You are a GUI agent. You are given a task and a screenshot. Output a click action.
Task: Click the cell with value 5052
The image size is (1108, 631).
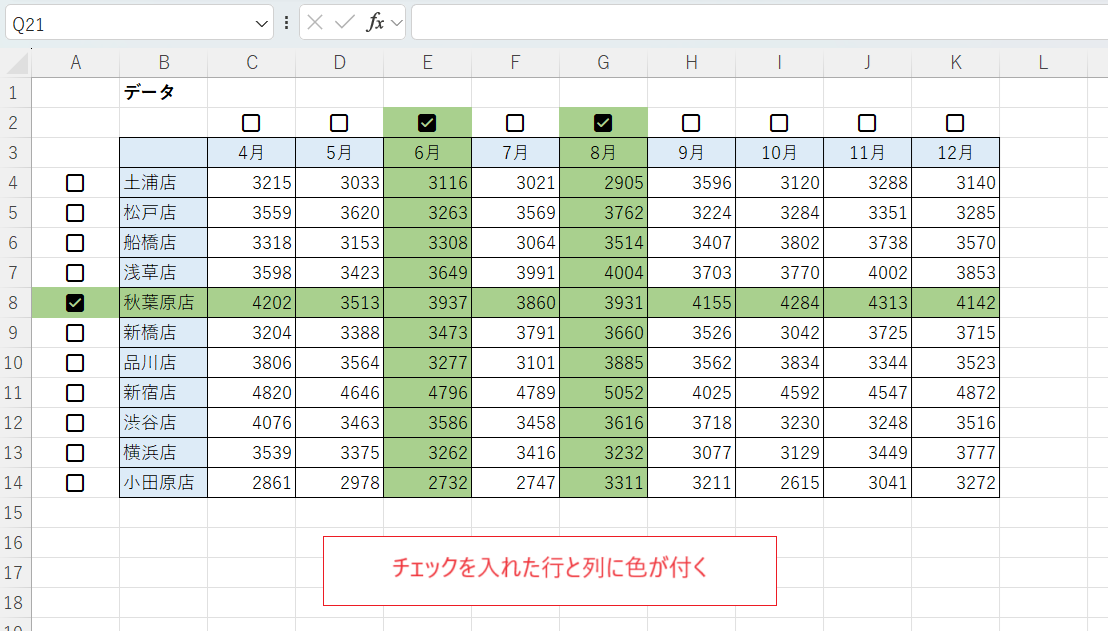click(x=603, y=393)
